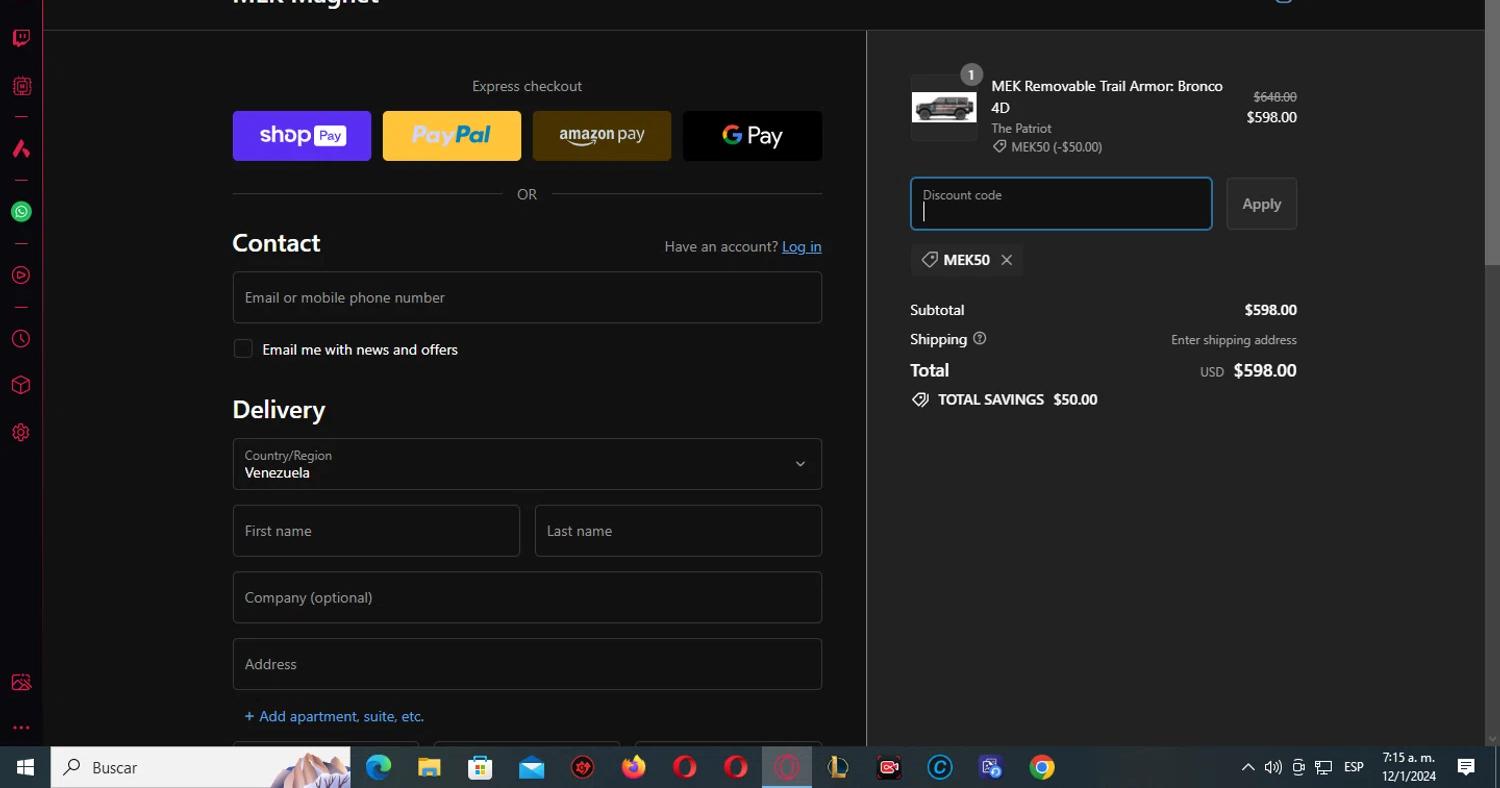
Task: Pay with Google Pay express checkout
Action: [752, 136]
